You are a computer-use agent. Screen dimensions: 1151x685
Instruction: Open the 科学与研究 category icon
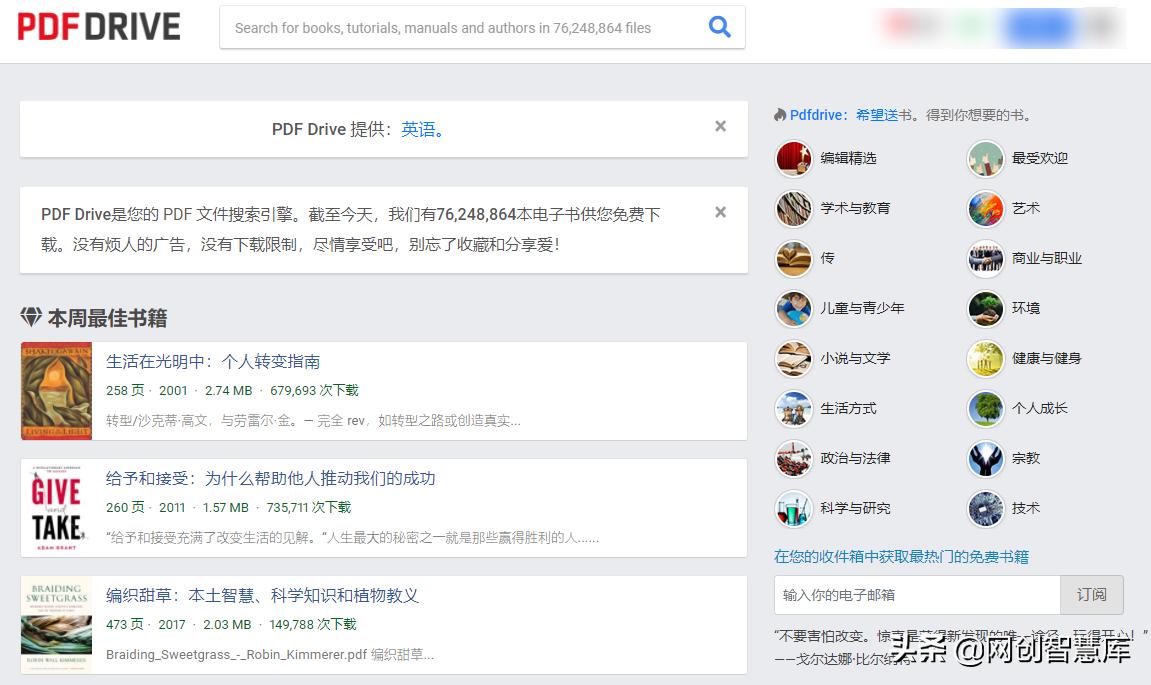(793, 508)
